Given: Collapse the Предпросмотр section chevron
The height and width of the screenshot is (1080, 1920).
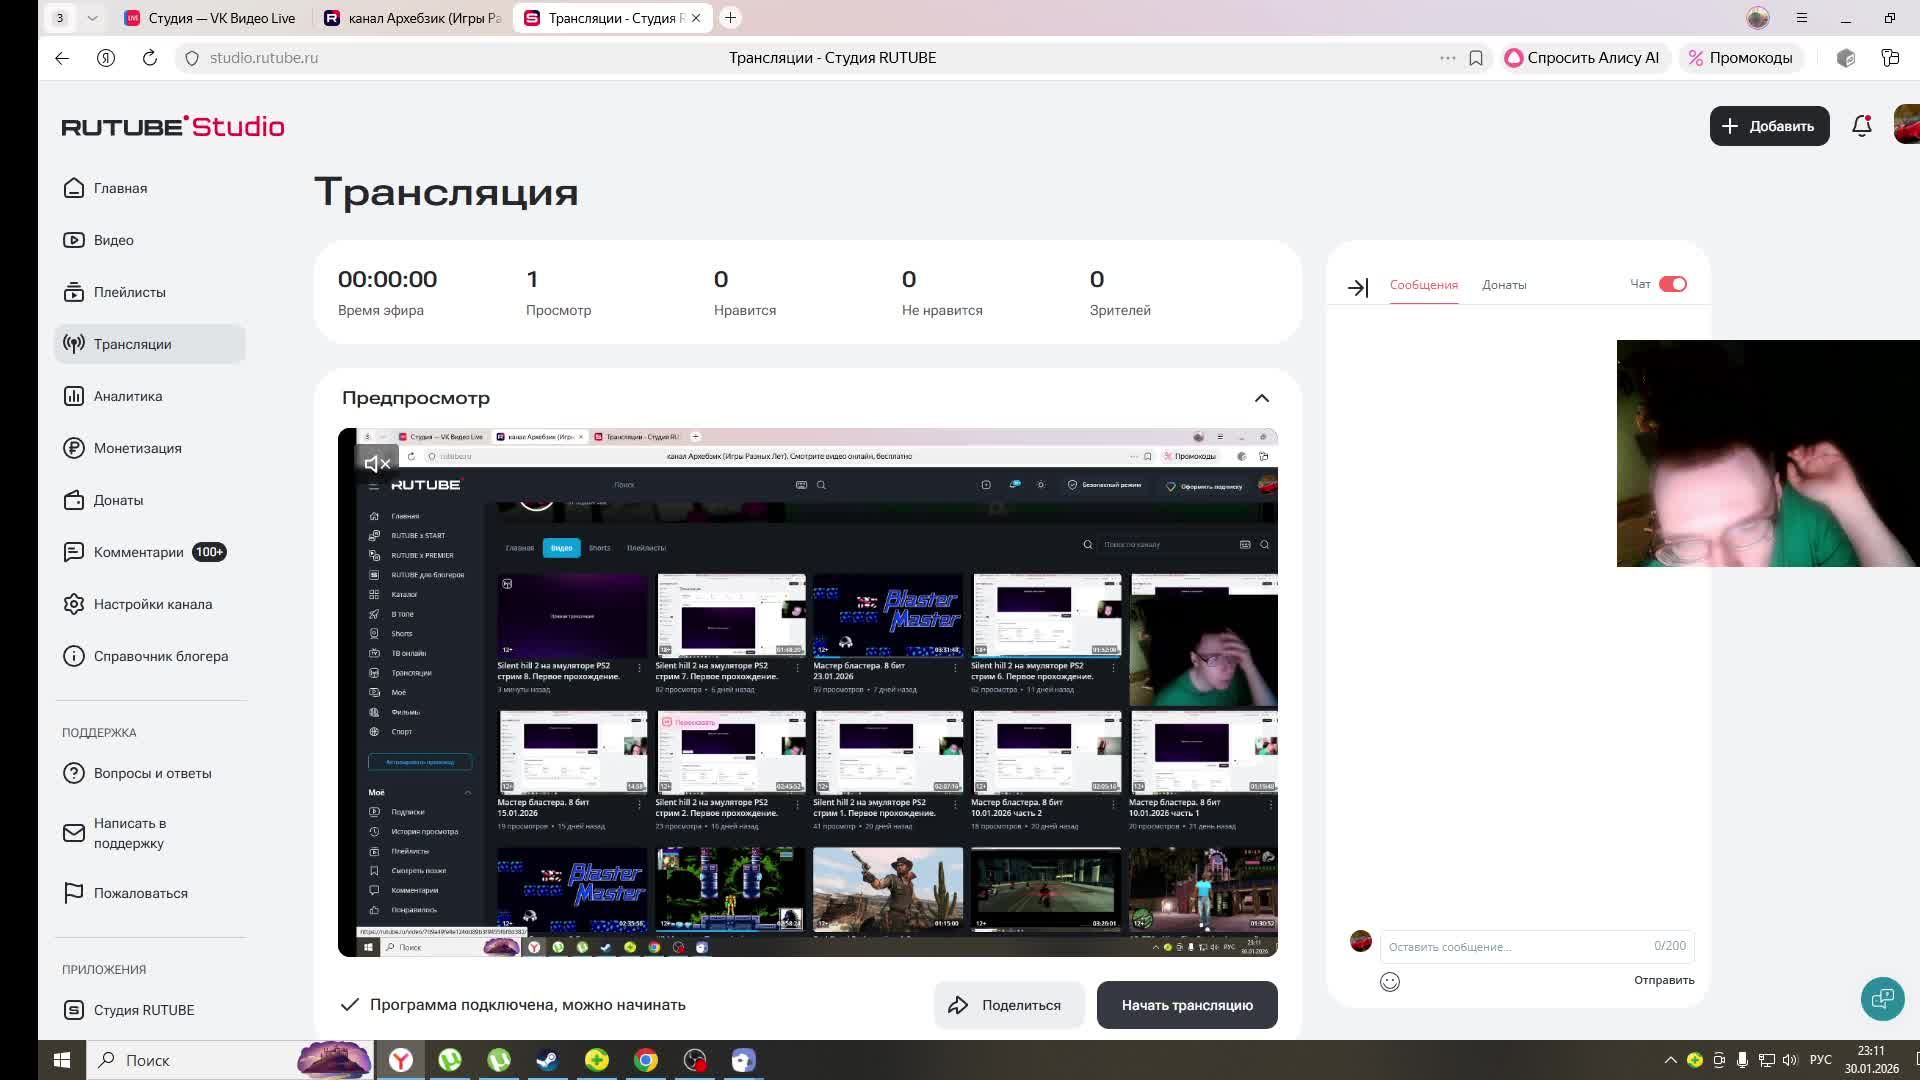Looking at the screenshot, I should 1261,398.
